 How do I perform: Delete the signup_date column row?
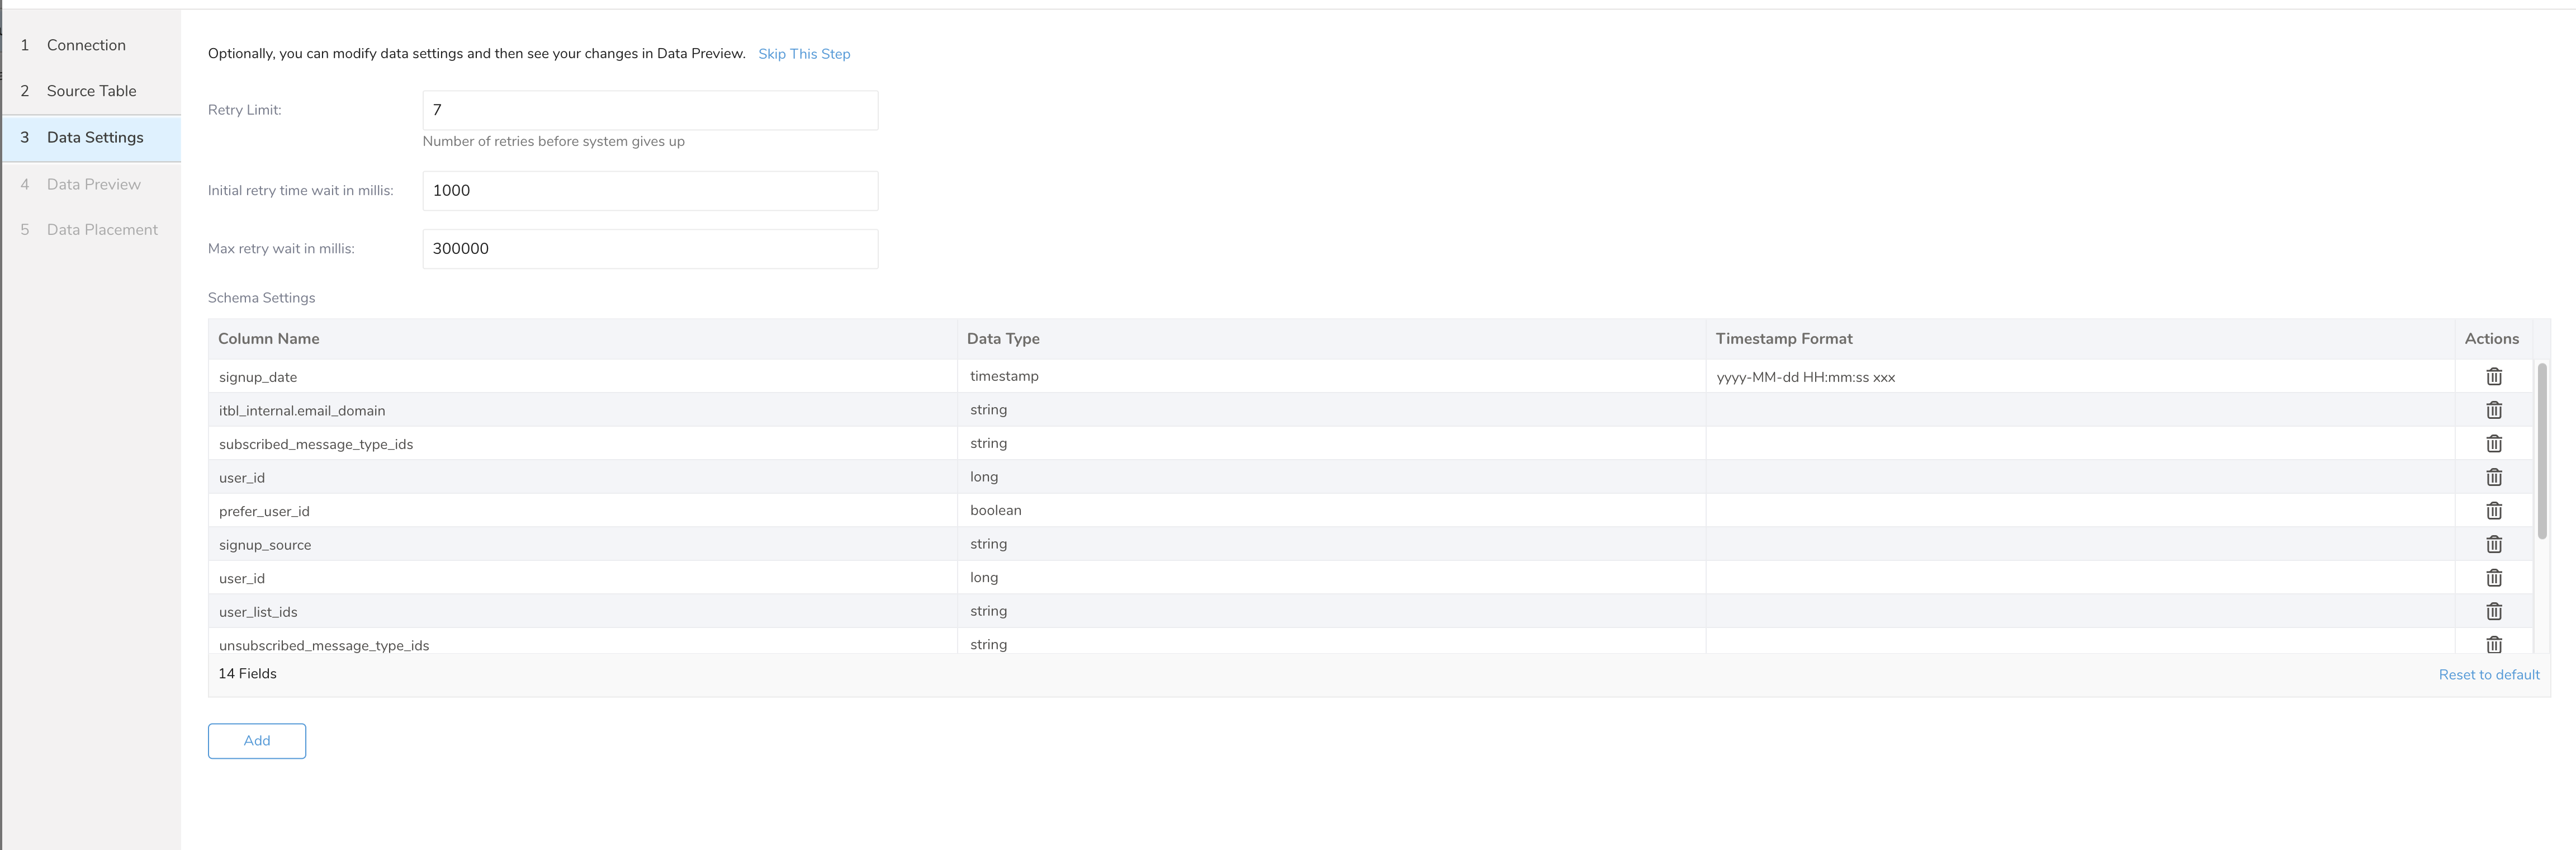2493,377
